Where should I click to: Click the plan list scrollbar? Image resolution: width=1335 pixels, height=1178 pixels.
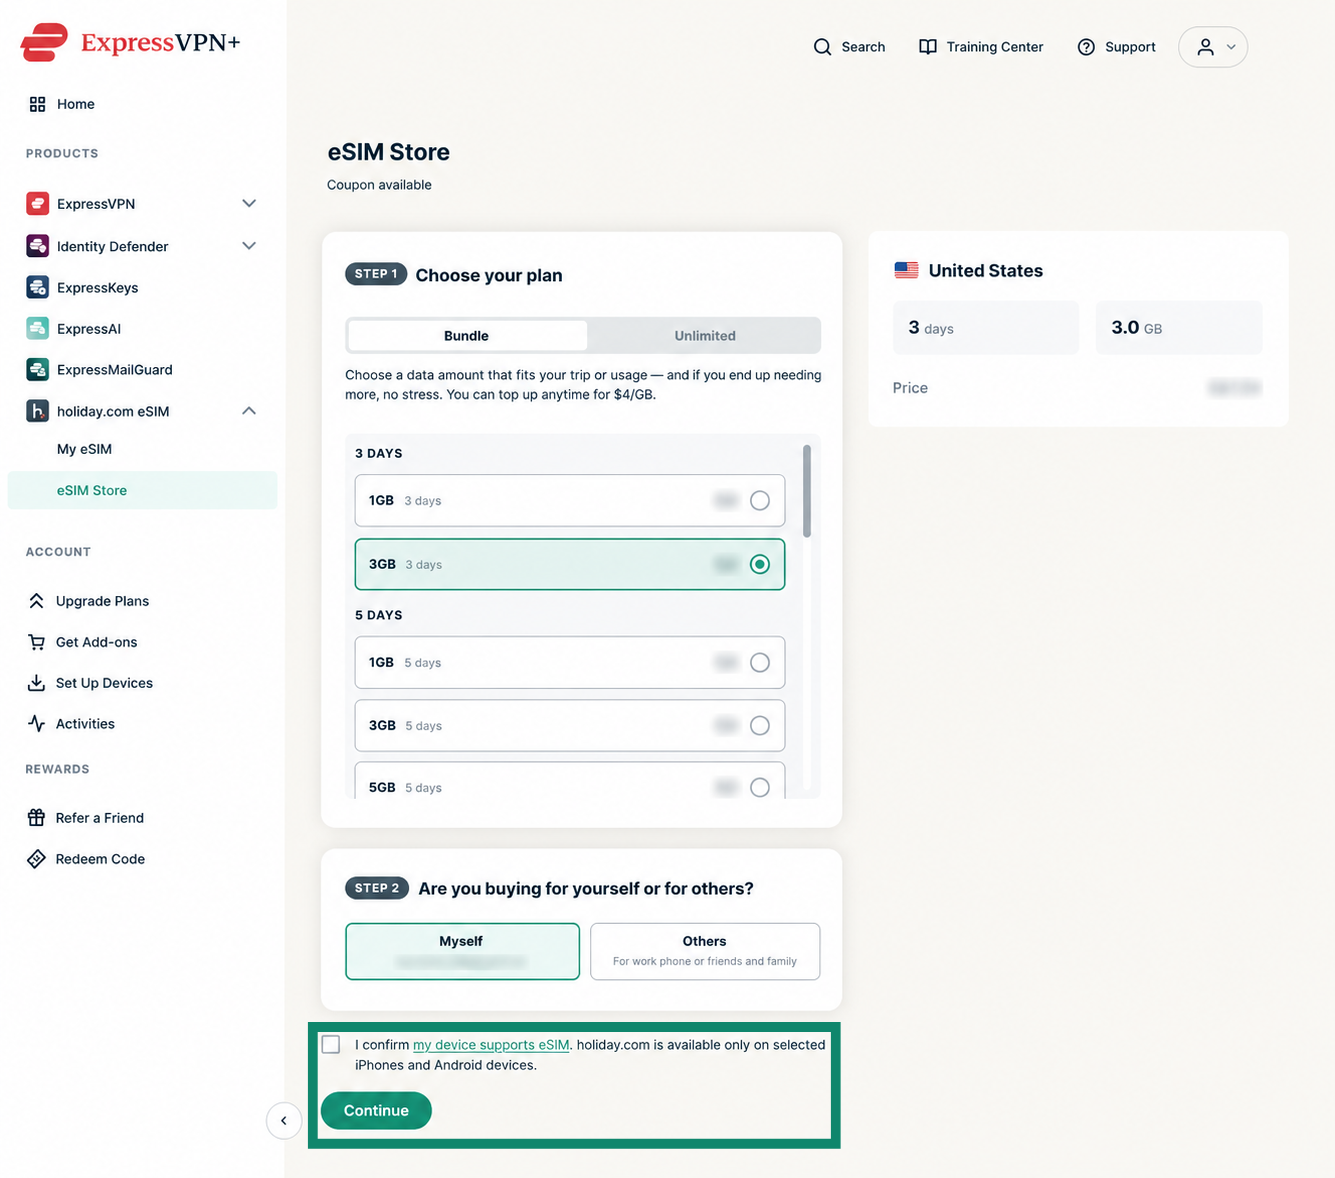[x=807, y=491]
